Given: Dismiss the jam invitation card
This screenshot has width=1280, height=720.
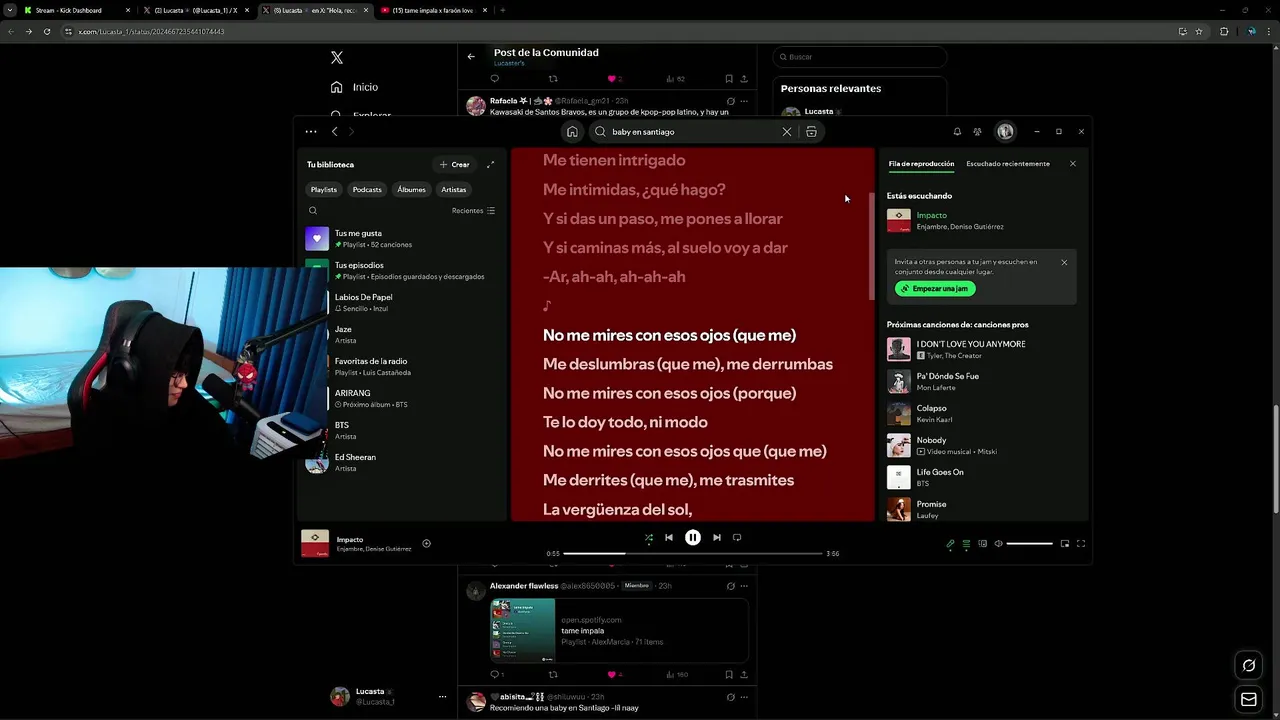Looking at the screenshot, I should (1064, 262).
